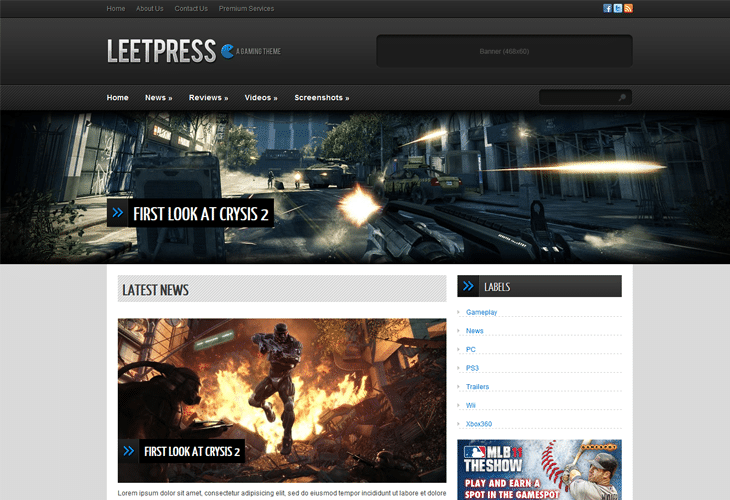The image size is (730, 500).
Task: Click the search magnifier icon
Action: click(x=622, y=97)
